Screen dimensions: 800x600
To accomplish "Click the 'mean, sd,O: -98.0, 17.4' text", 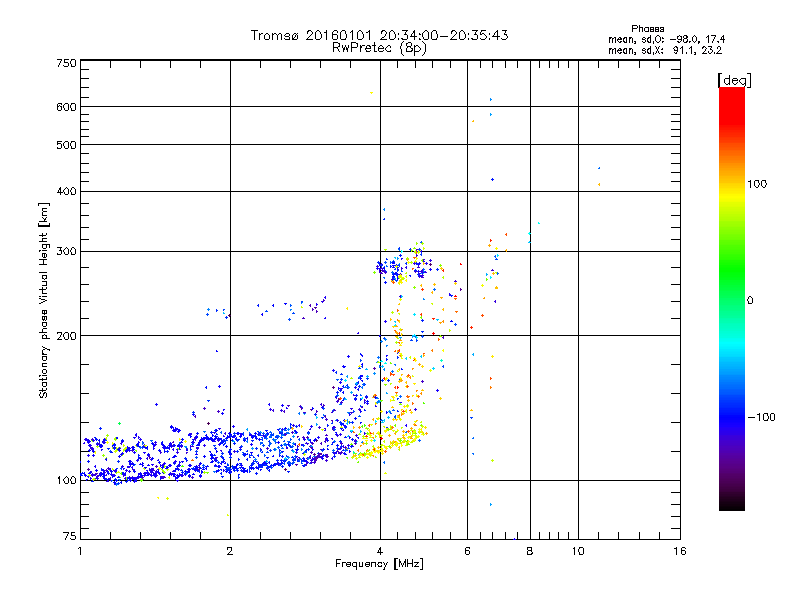I will pos(666,39).
